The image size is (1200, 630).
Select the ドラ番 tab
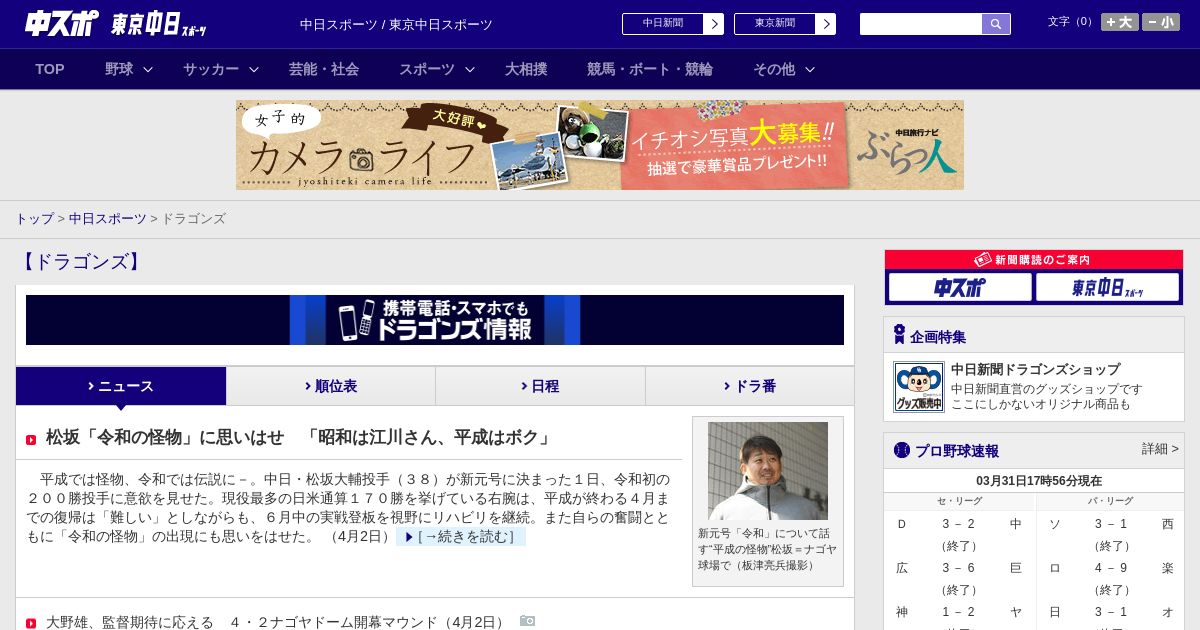[x=750, y=386]
